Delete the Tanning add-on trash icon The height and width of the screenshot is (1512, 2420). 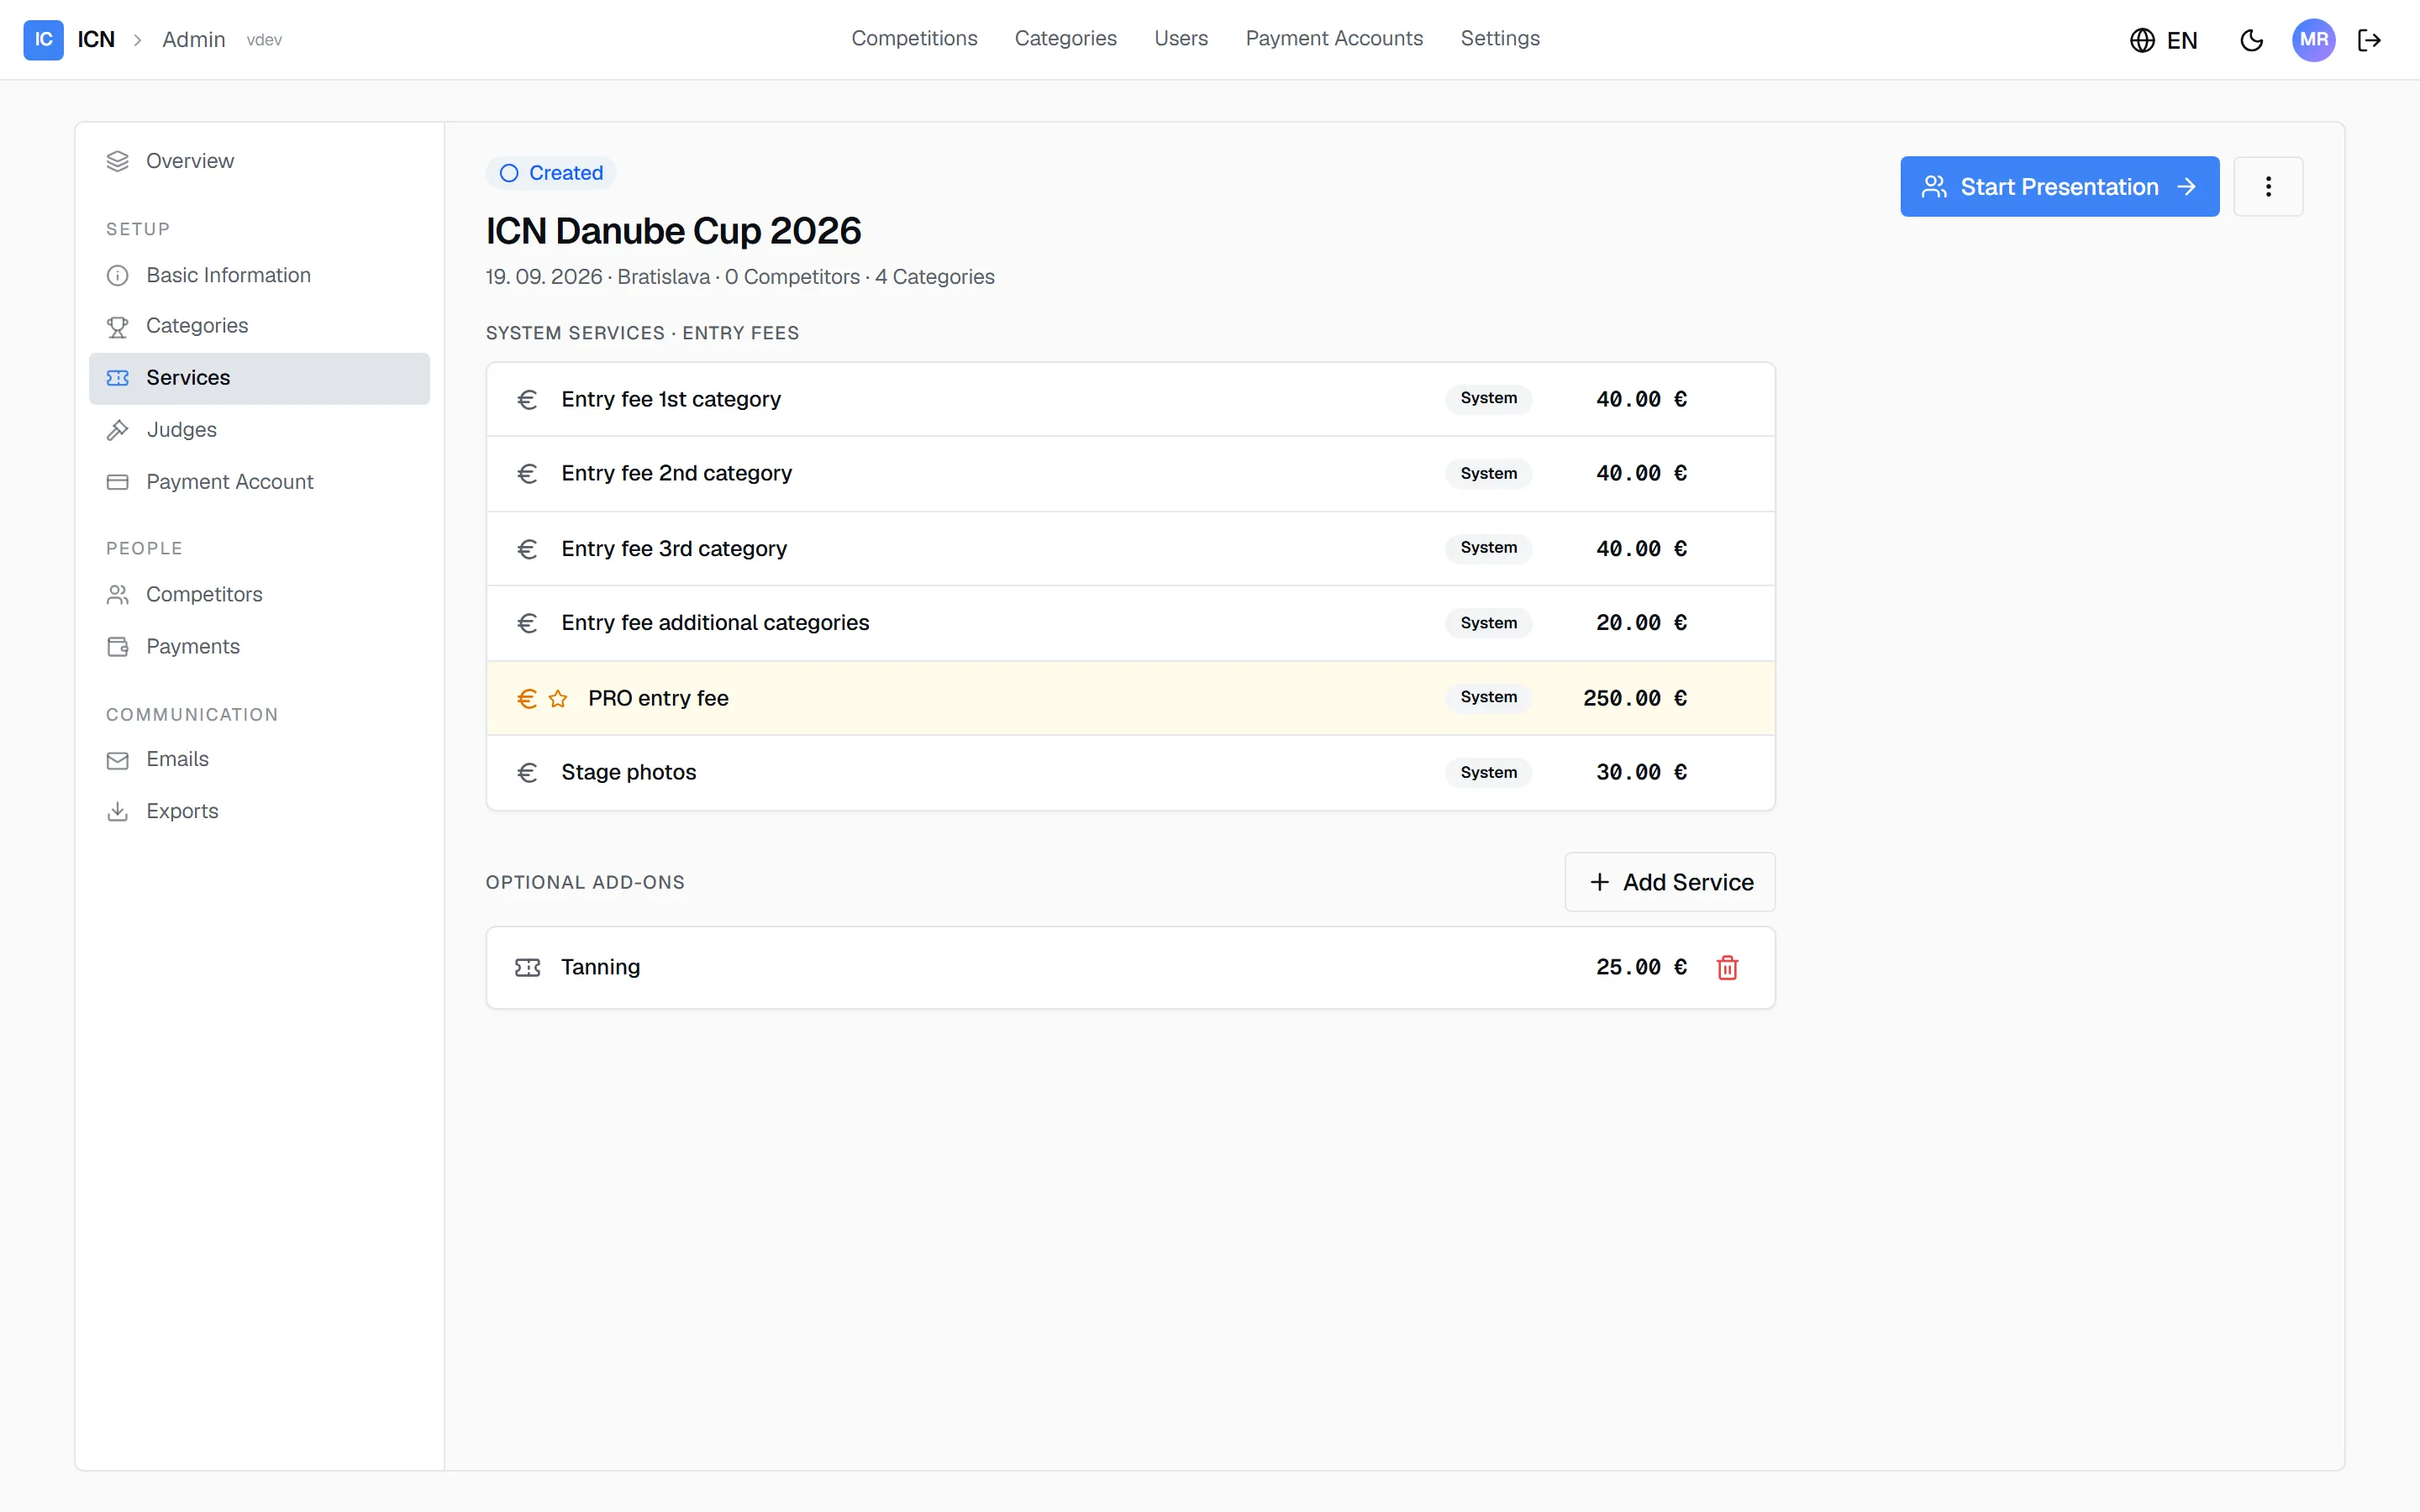pos(1727,967)
